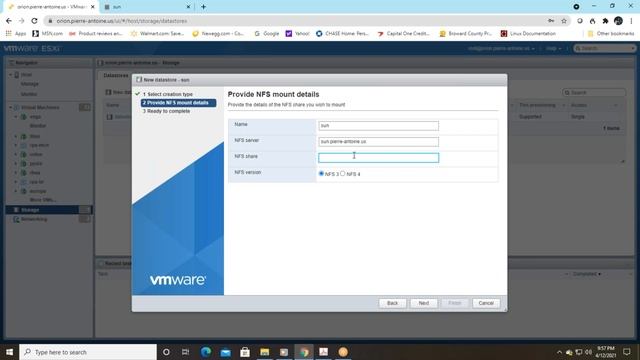
Task: Open the Chrome extensions puzzle icon
Action: (606, 21)
